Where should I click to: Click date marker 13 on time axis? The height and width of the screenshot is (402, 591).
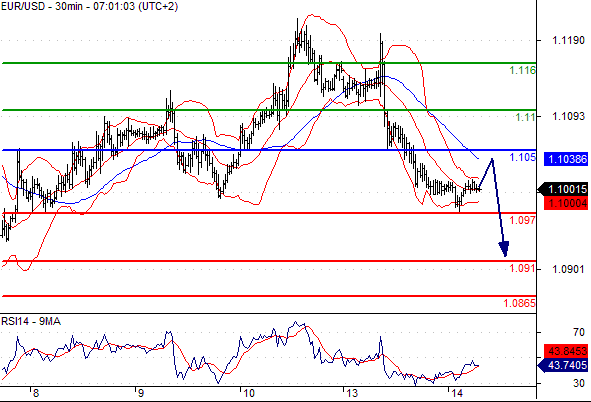(x=352, y=394)
